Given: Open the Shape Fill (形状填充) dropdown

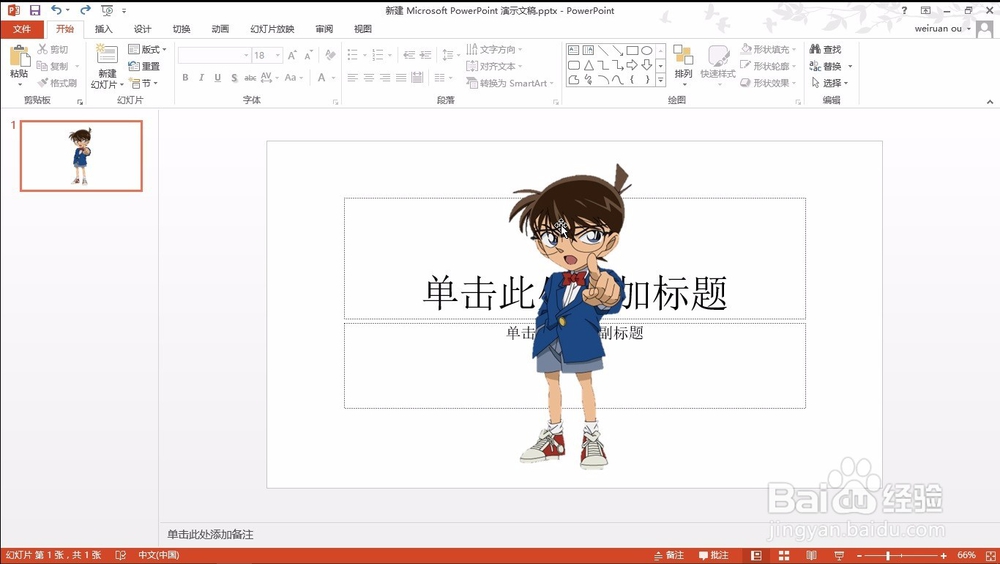Looking at the screenshot, I should point(768,49).
